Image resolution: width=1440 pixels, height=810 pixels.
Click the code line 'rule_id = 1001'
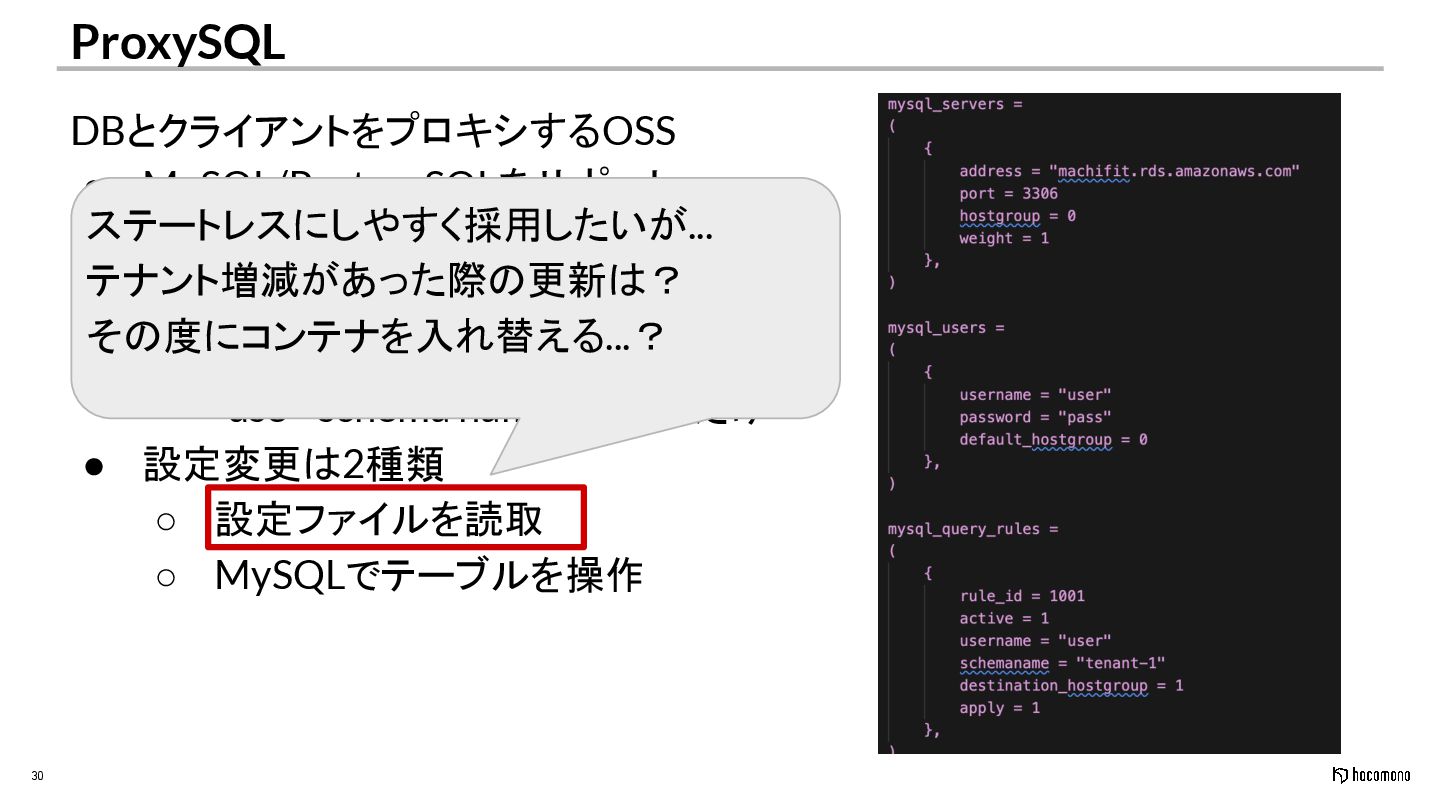tap(1022, 596)
